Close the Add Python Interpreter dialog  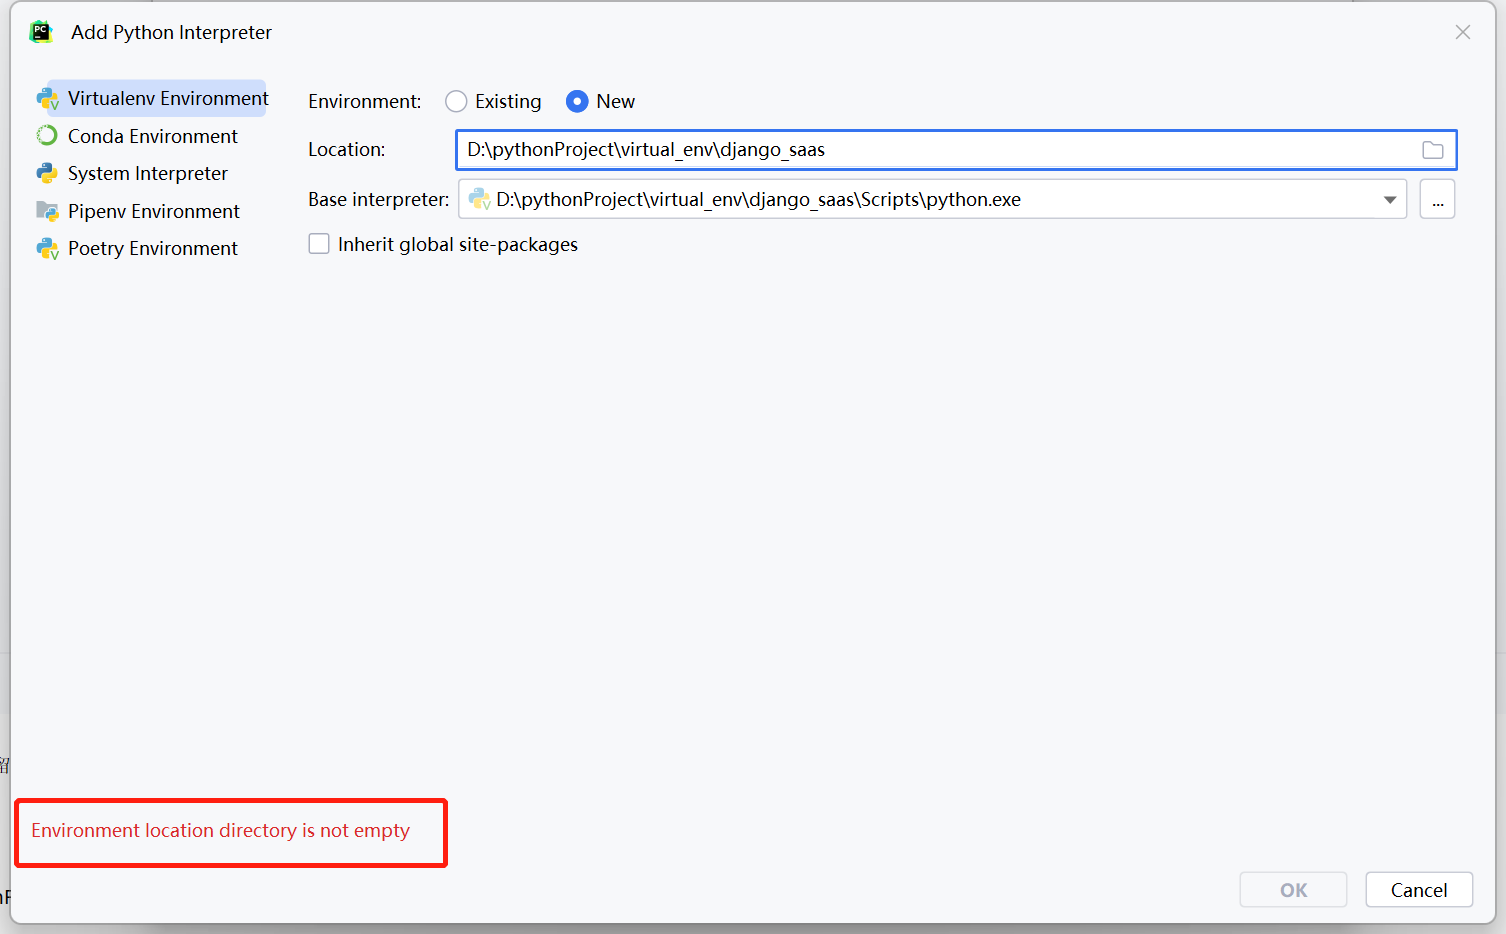(1462, 32)
